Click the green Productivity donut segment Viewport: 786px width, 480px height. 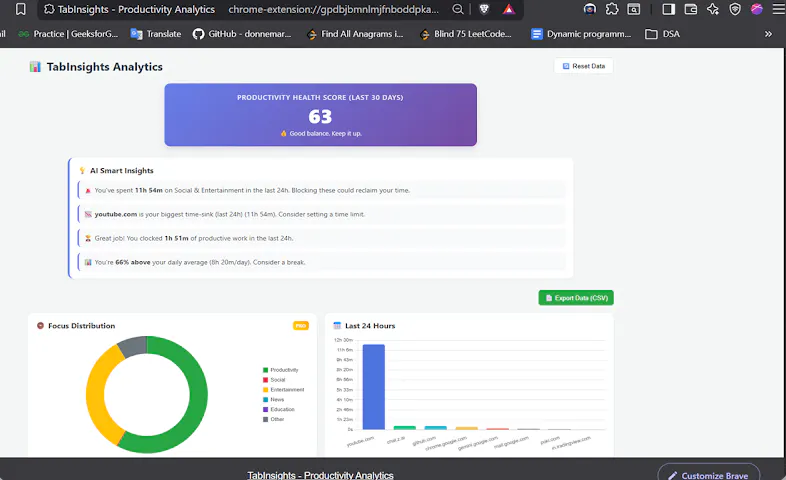coord(197,401)
